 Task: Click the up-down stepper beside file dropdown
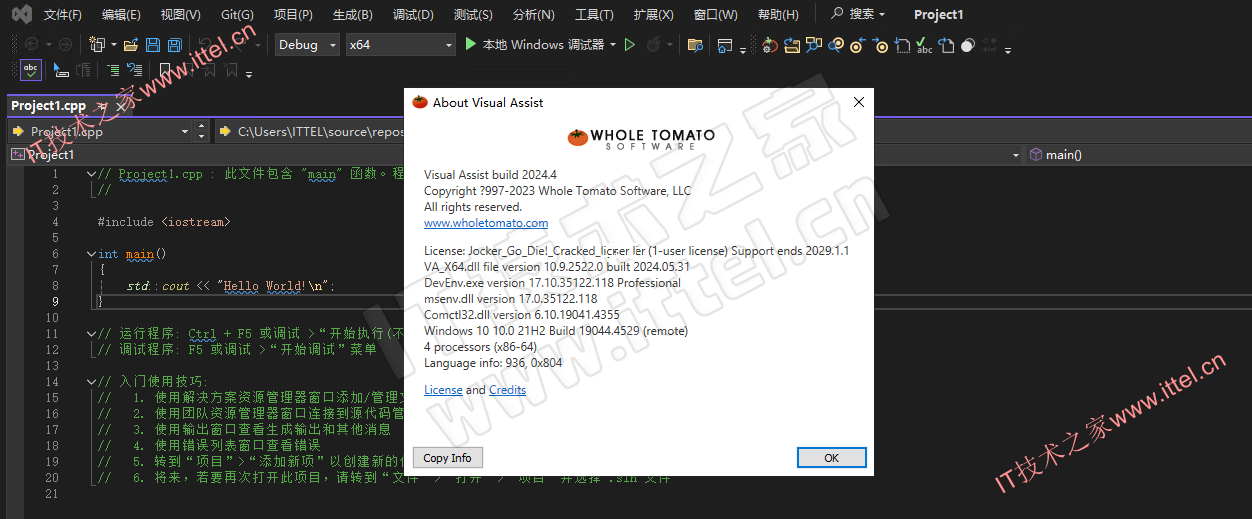coord(202,131)
